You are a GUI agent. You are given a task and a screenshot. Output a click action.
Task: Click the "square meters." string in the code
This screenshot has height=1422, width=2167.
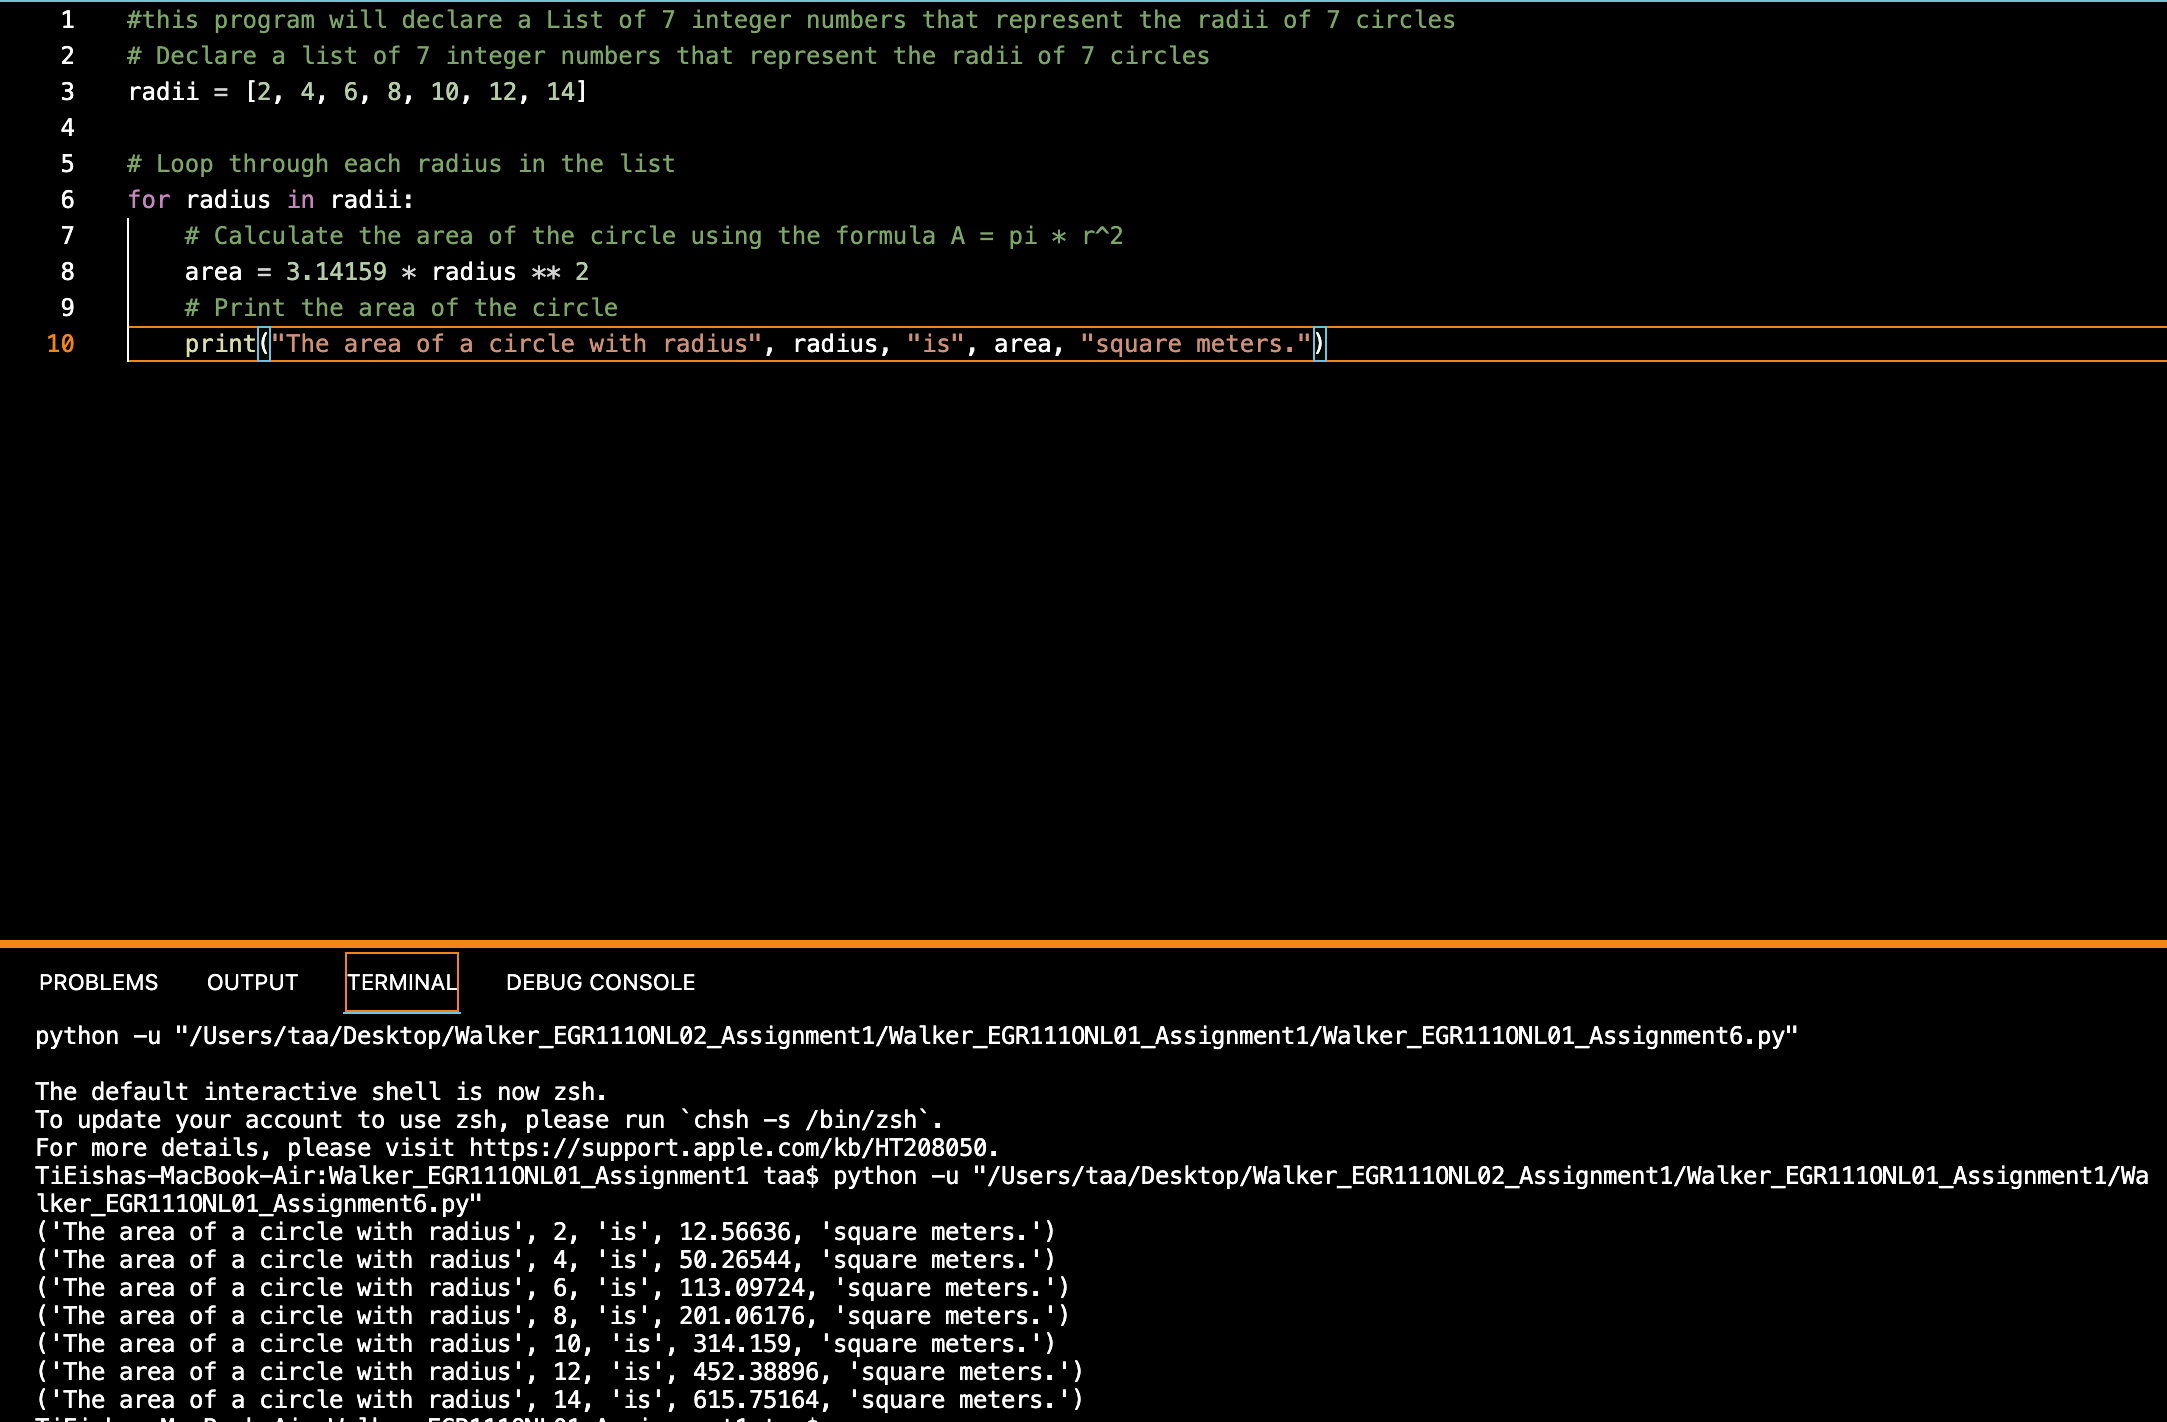1195,344
